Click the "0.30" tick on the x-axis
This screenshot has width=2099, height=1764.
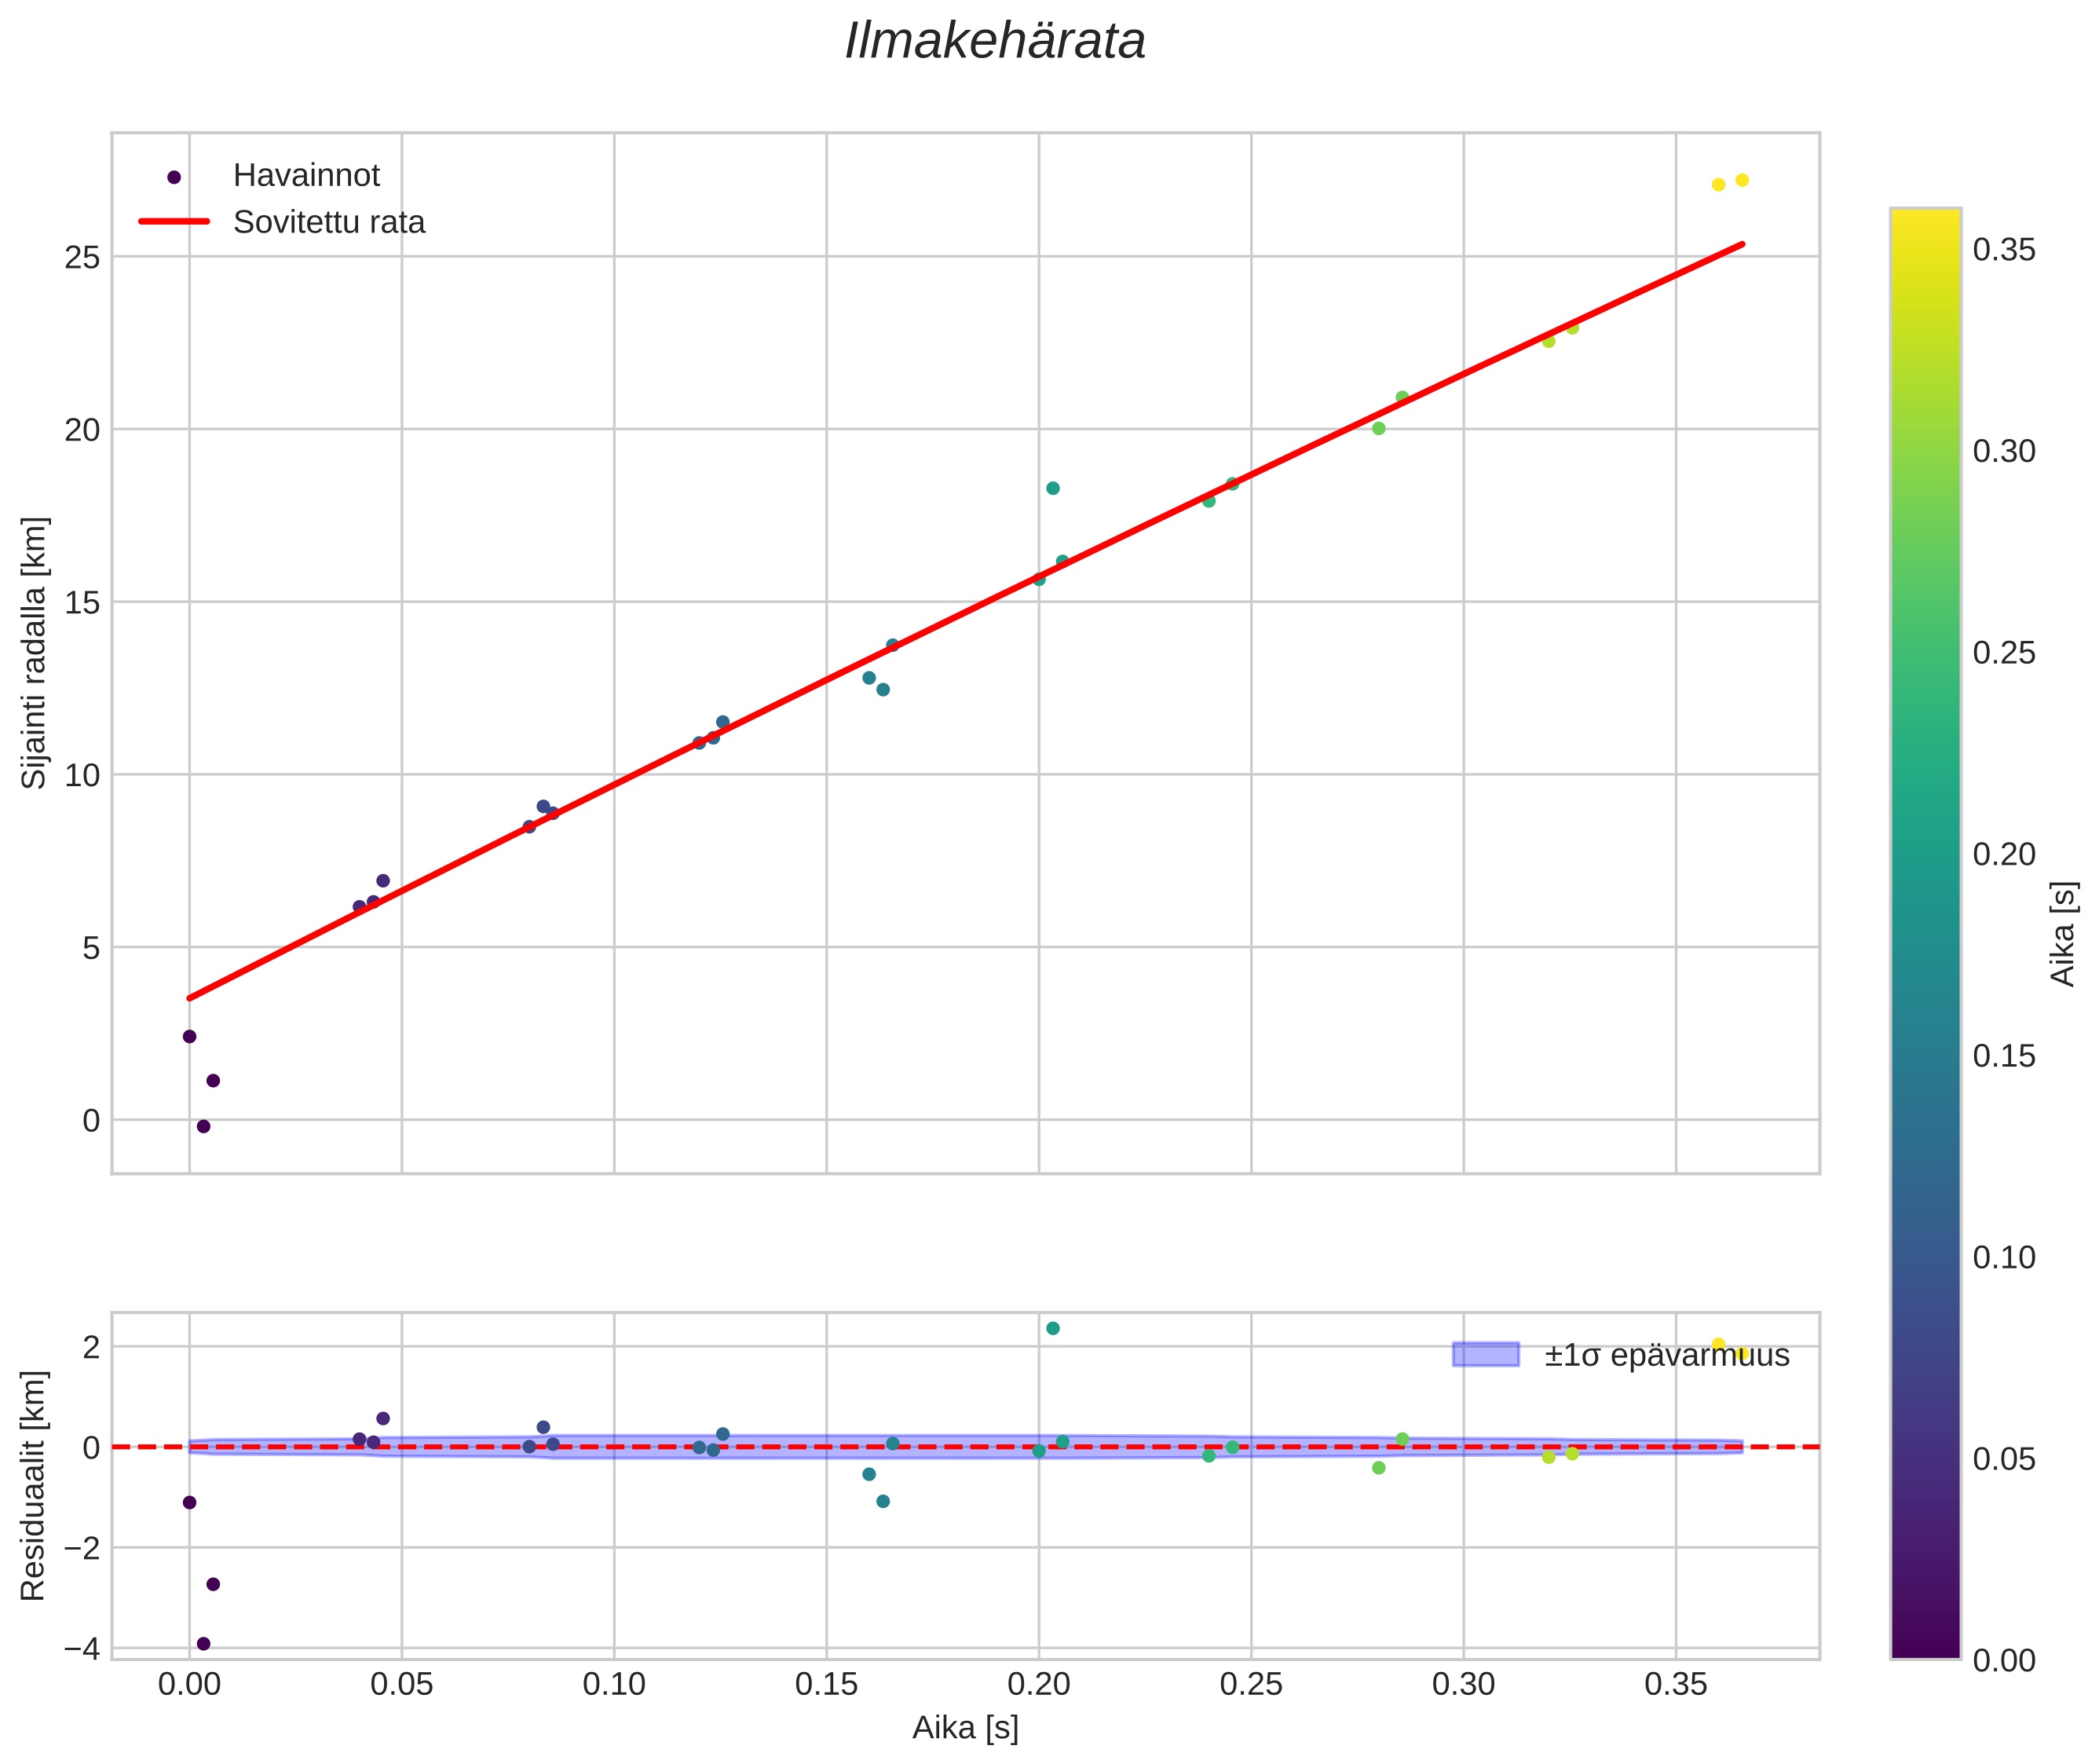[1463, 1684]
